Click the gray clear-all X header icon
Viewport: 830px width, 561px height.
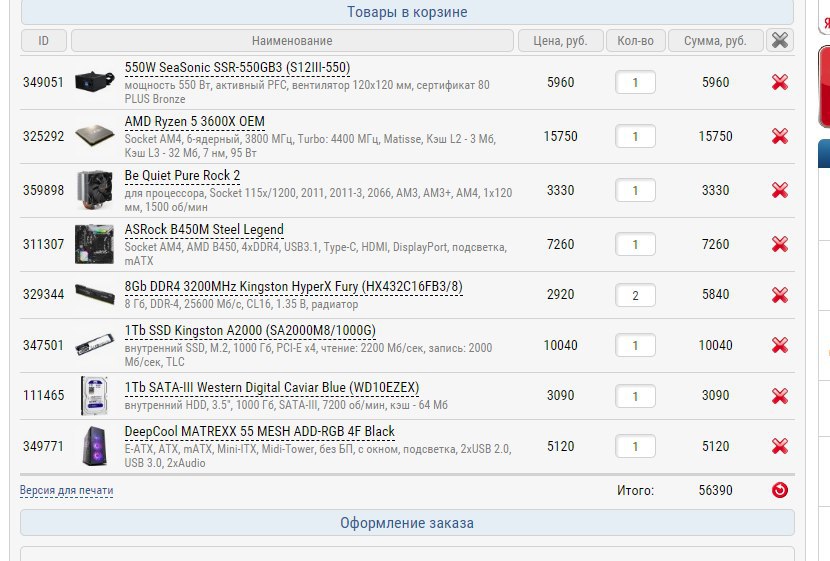tap(780, 40)
